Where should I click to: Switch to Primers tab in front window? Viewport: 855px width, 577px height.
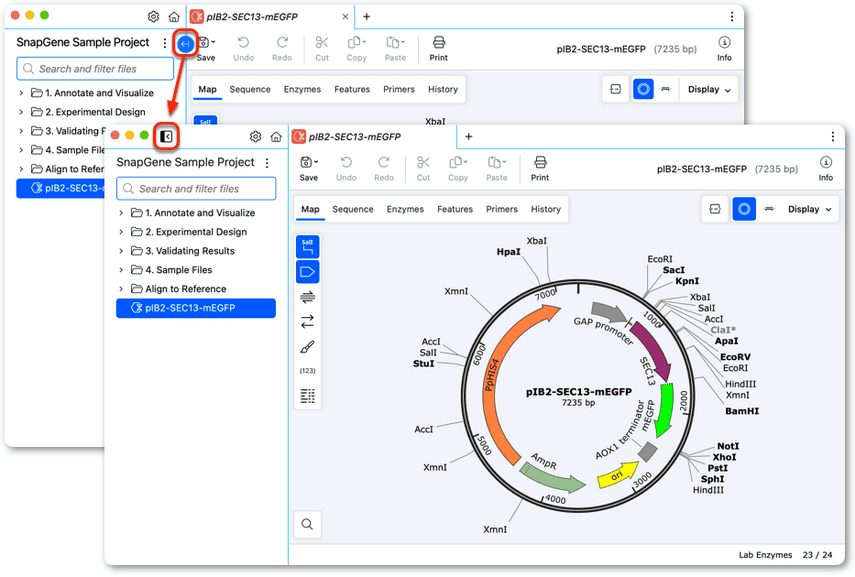click(502, 209)
